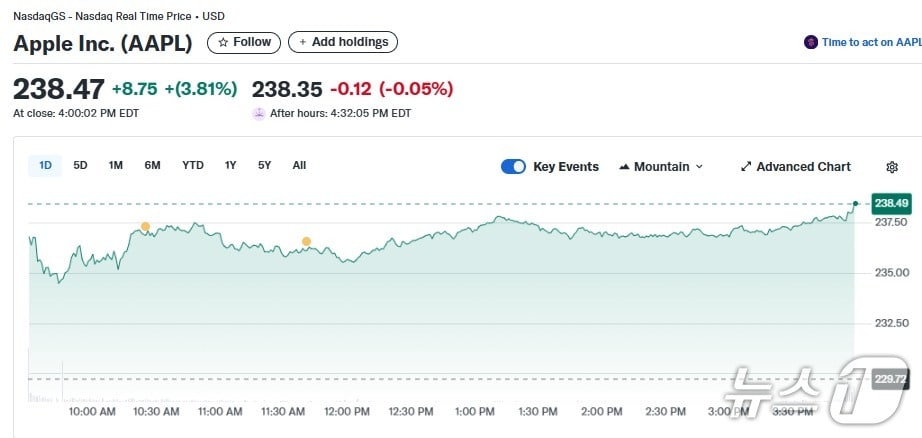Expand the Mountain chart type dropdown

click(699, 167)
